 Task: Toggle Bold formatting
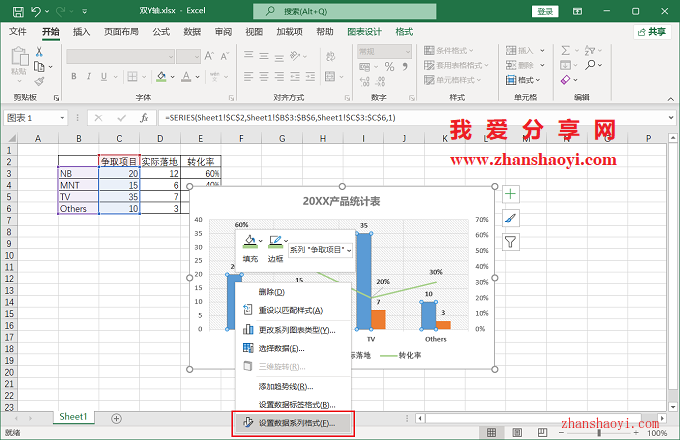[x=74, y=77]
